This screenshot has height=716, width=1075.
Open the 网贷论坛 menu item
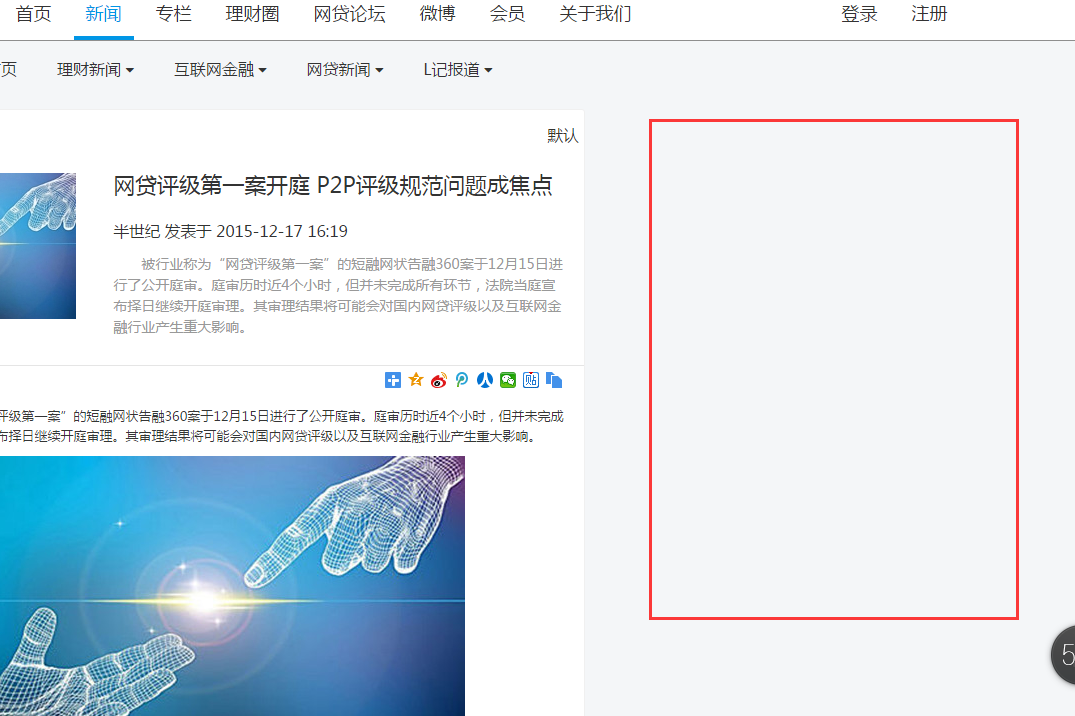pos(350,14)
